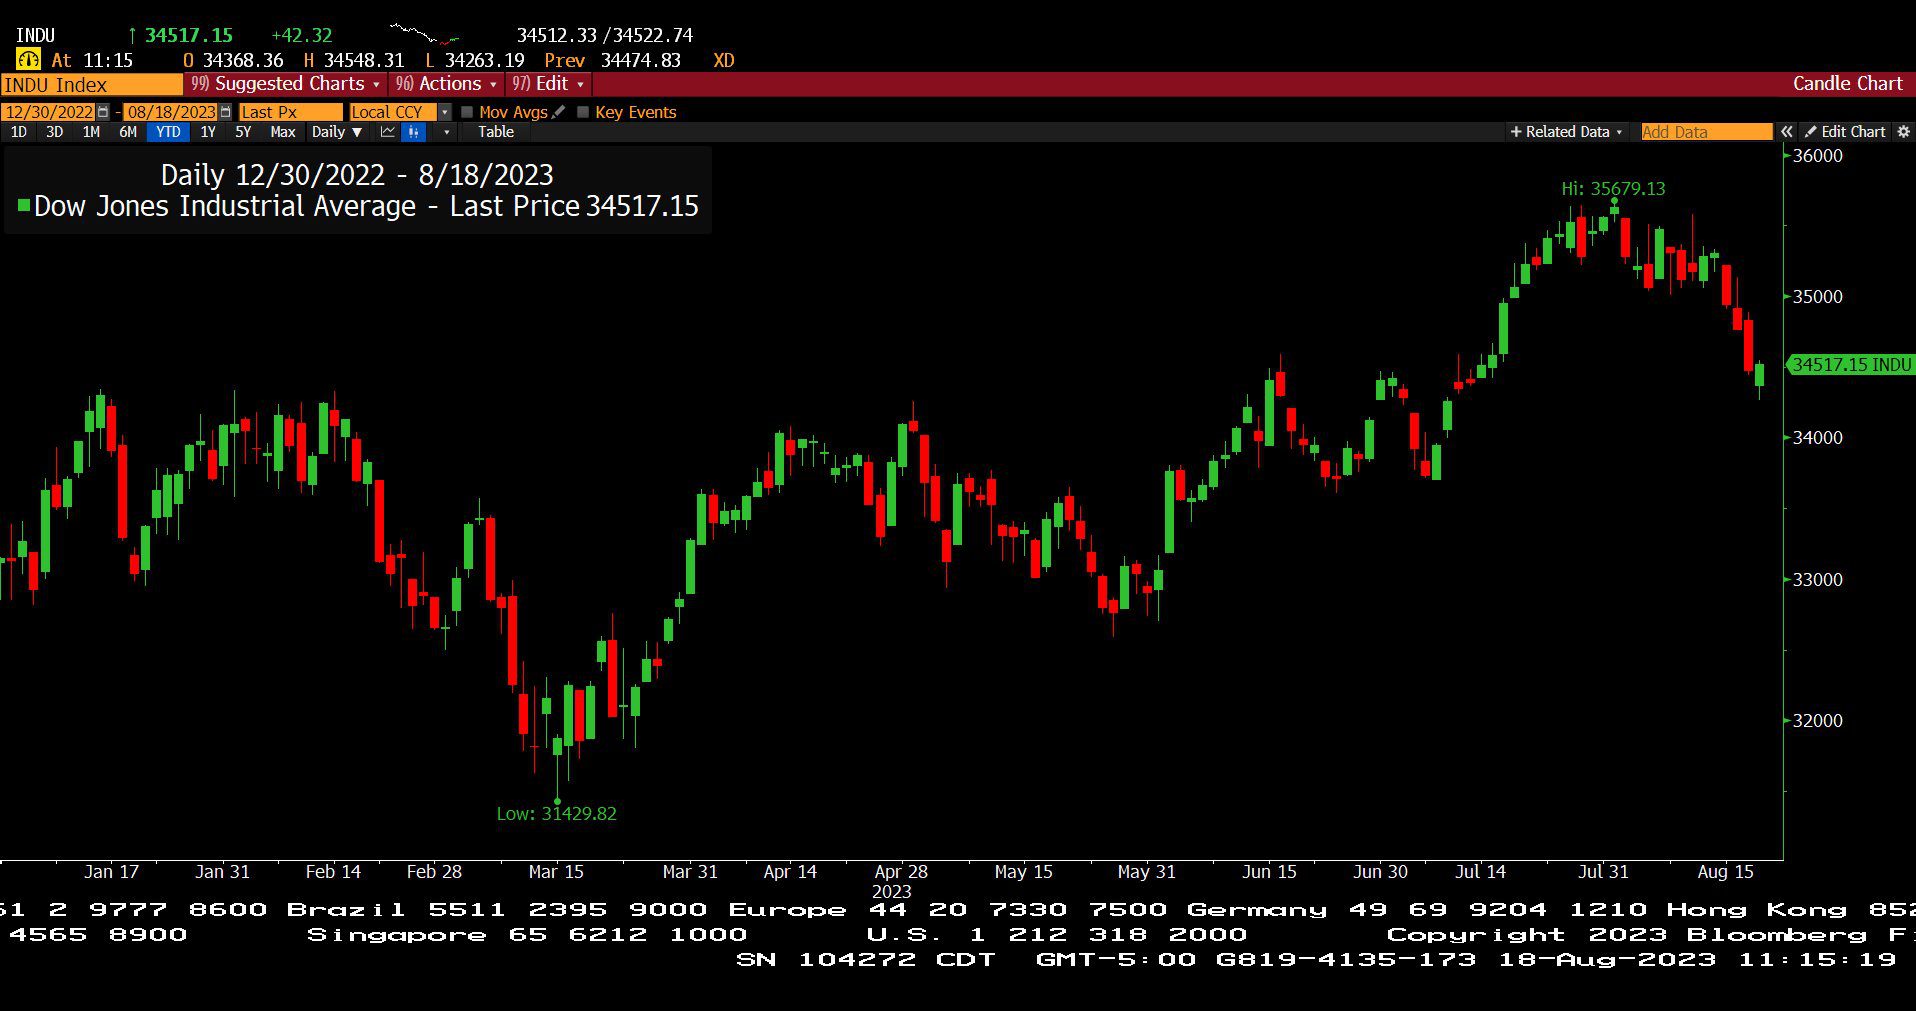
Task: Select 3D time range tab
Action: 54,132
